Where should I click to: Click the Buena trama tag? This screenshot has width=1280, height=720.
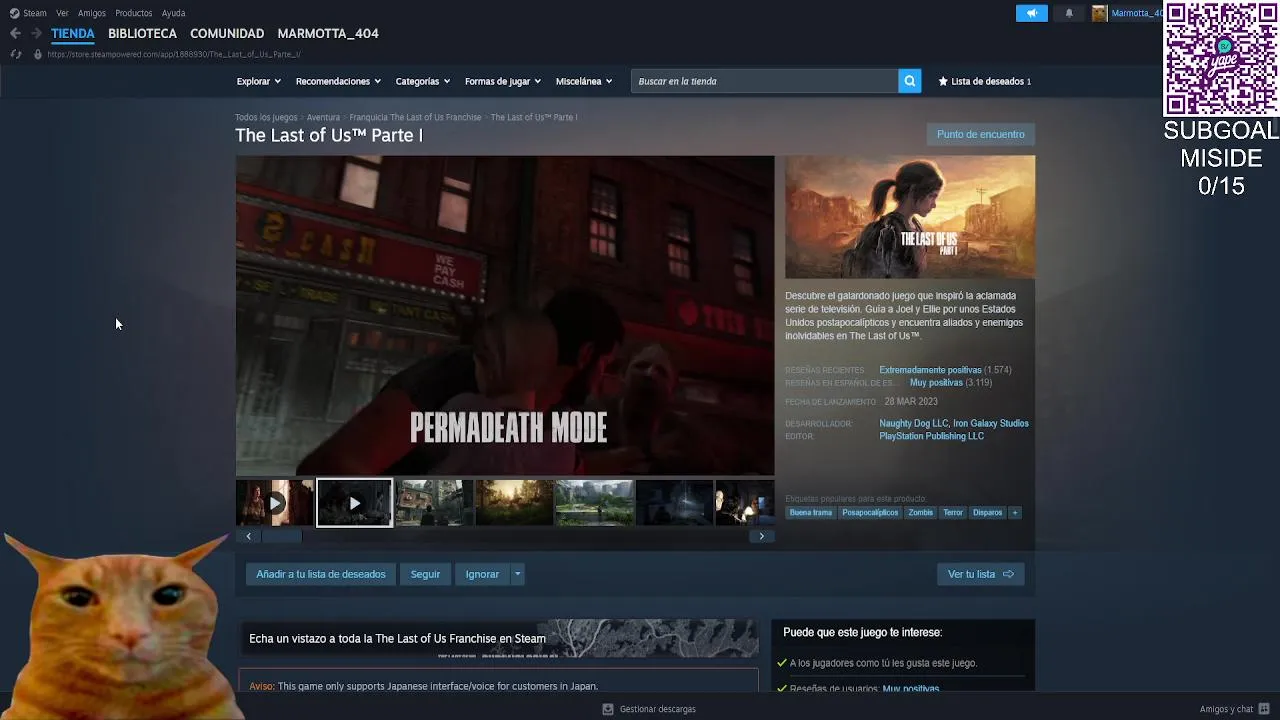(810, 513)
